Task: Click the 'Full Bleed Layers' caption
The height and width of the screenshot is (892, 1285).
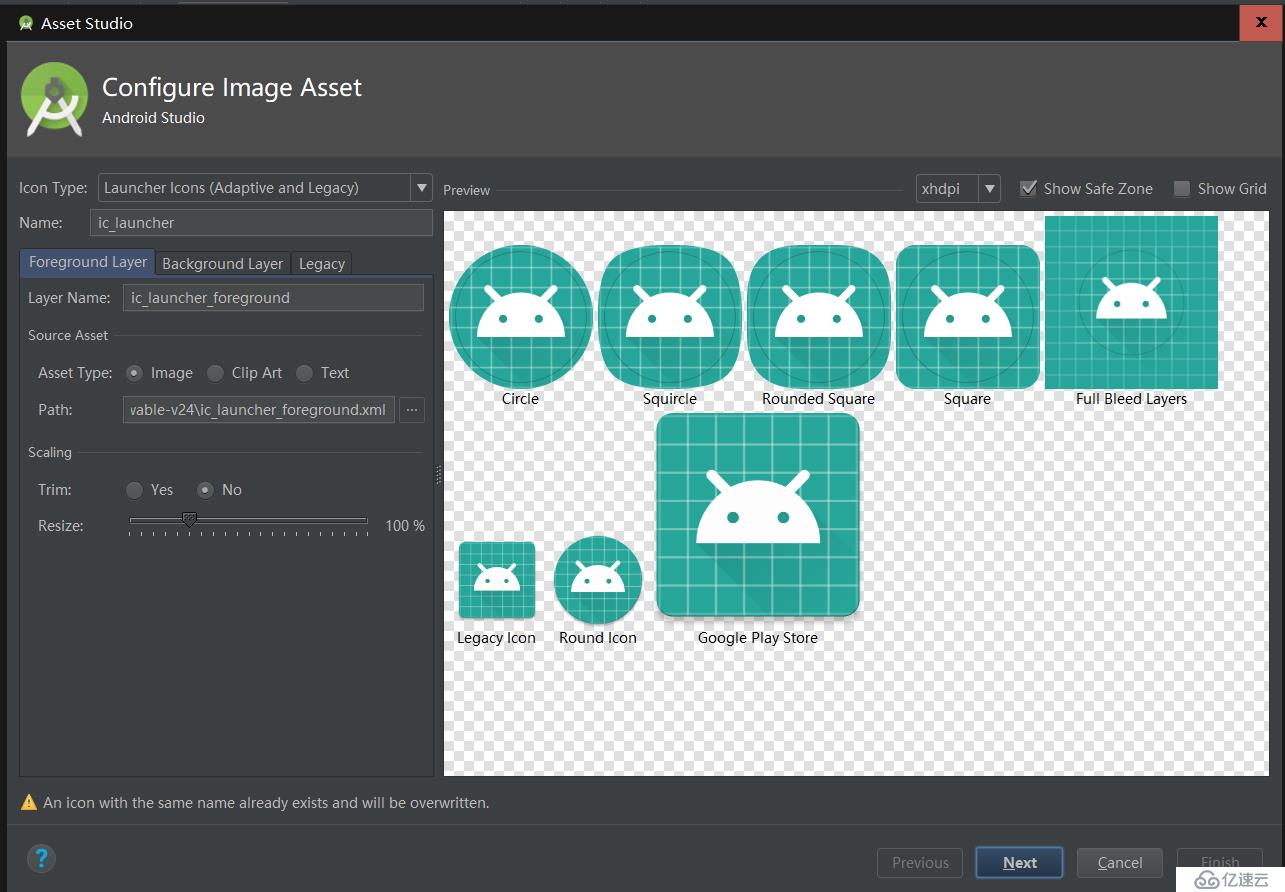Action: [1131, 399]
